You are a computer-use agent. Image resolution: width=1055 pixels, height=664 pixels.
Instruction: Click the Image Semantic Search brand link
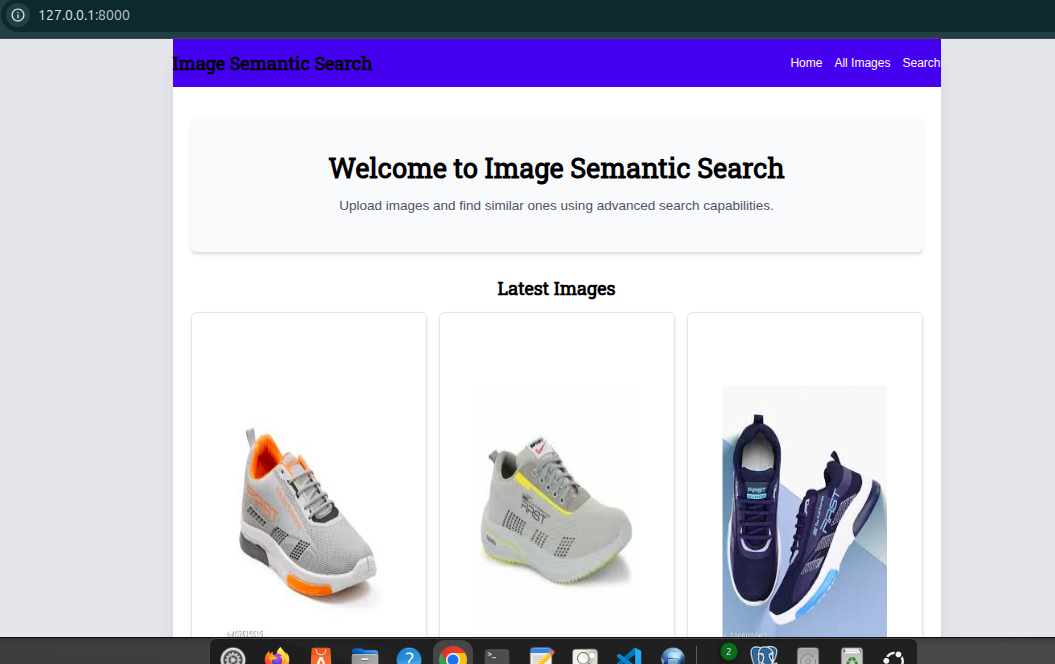tap(272, 63)
